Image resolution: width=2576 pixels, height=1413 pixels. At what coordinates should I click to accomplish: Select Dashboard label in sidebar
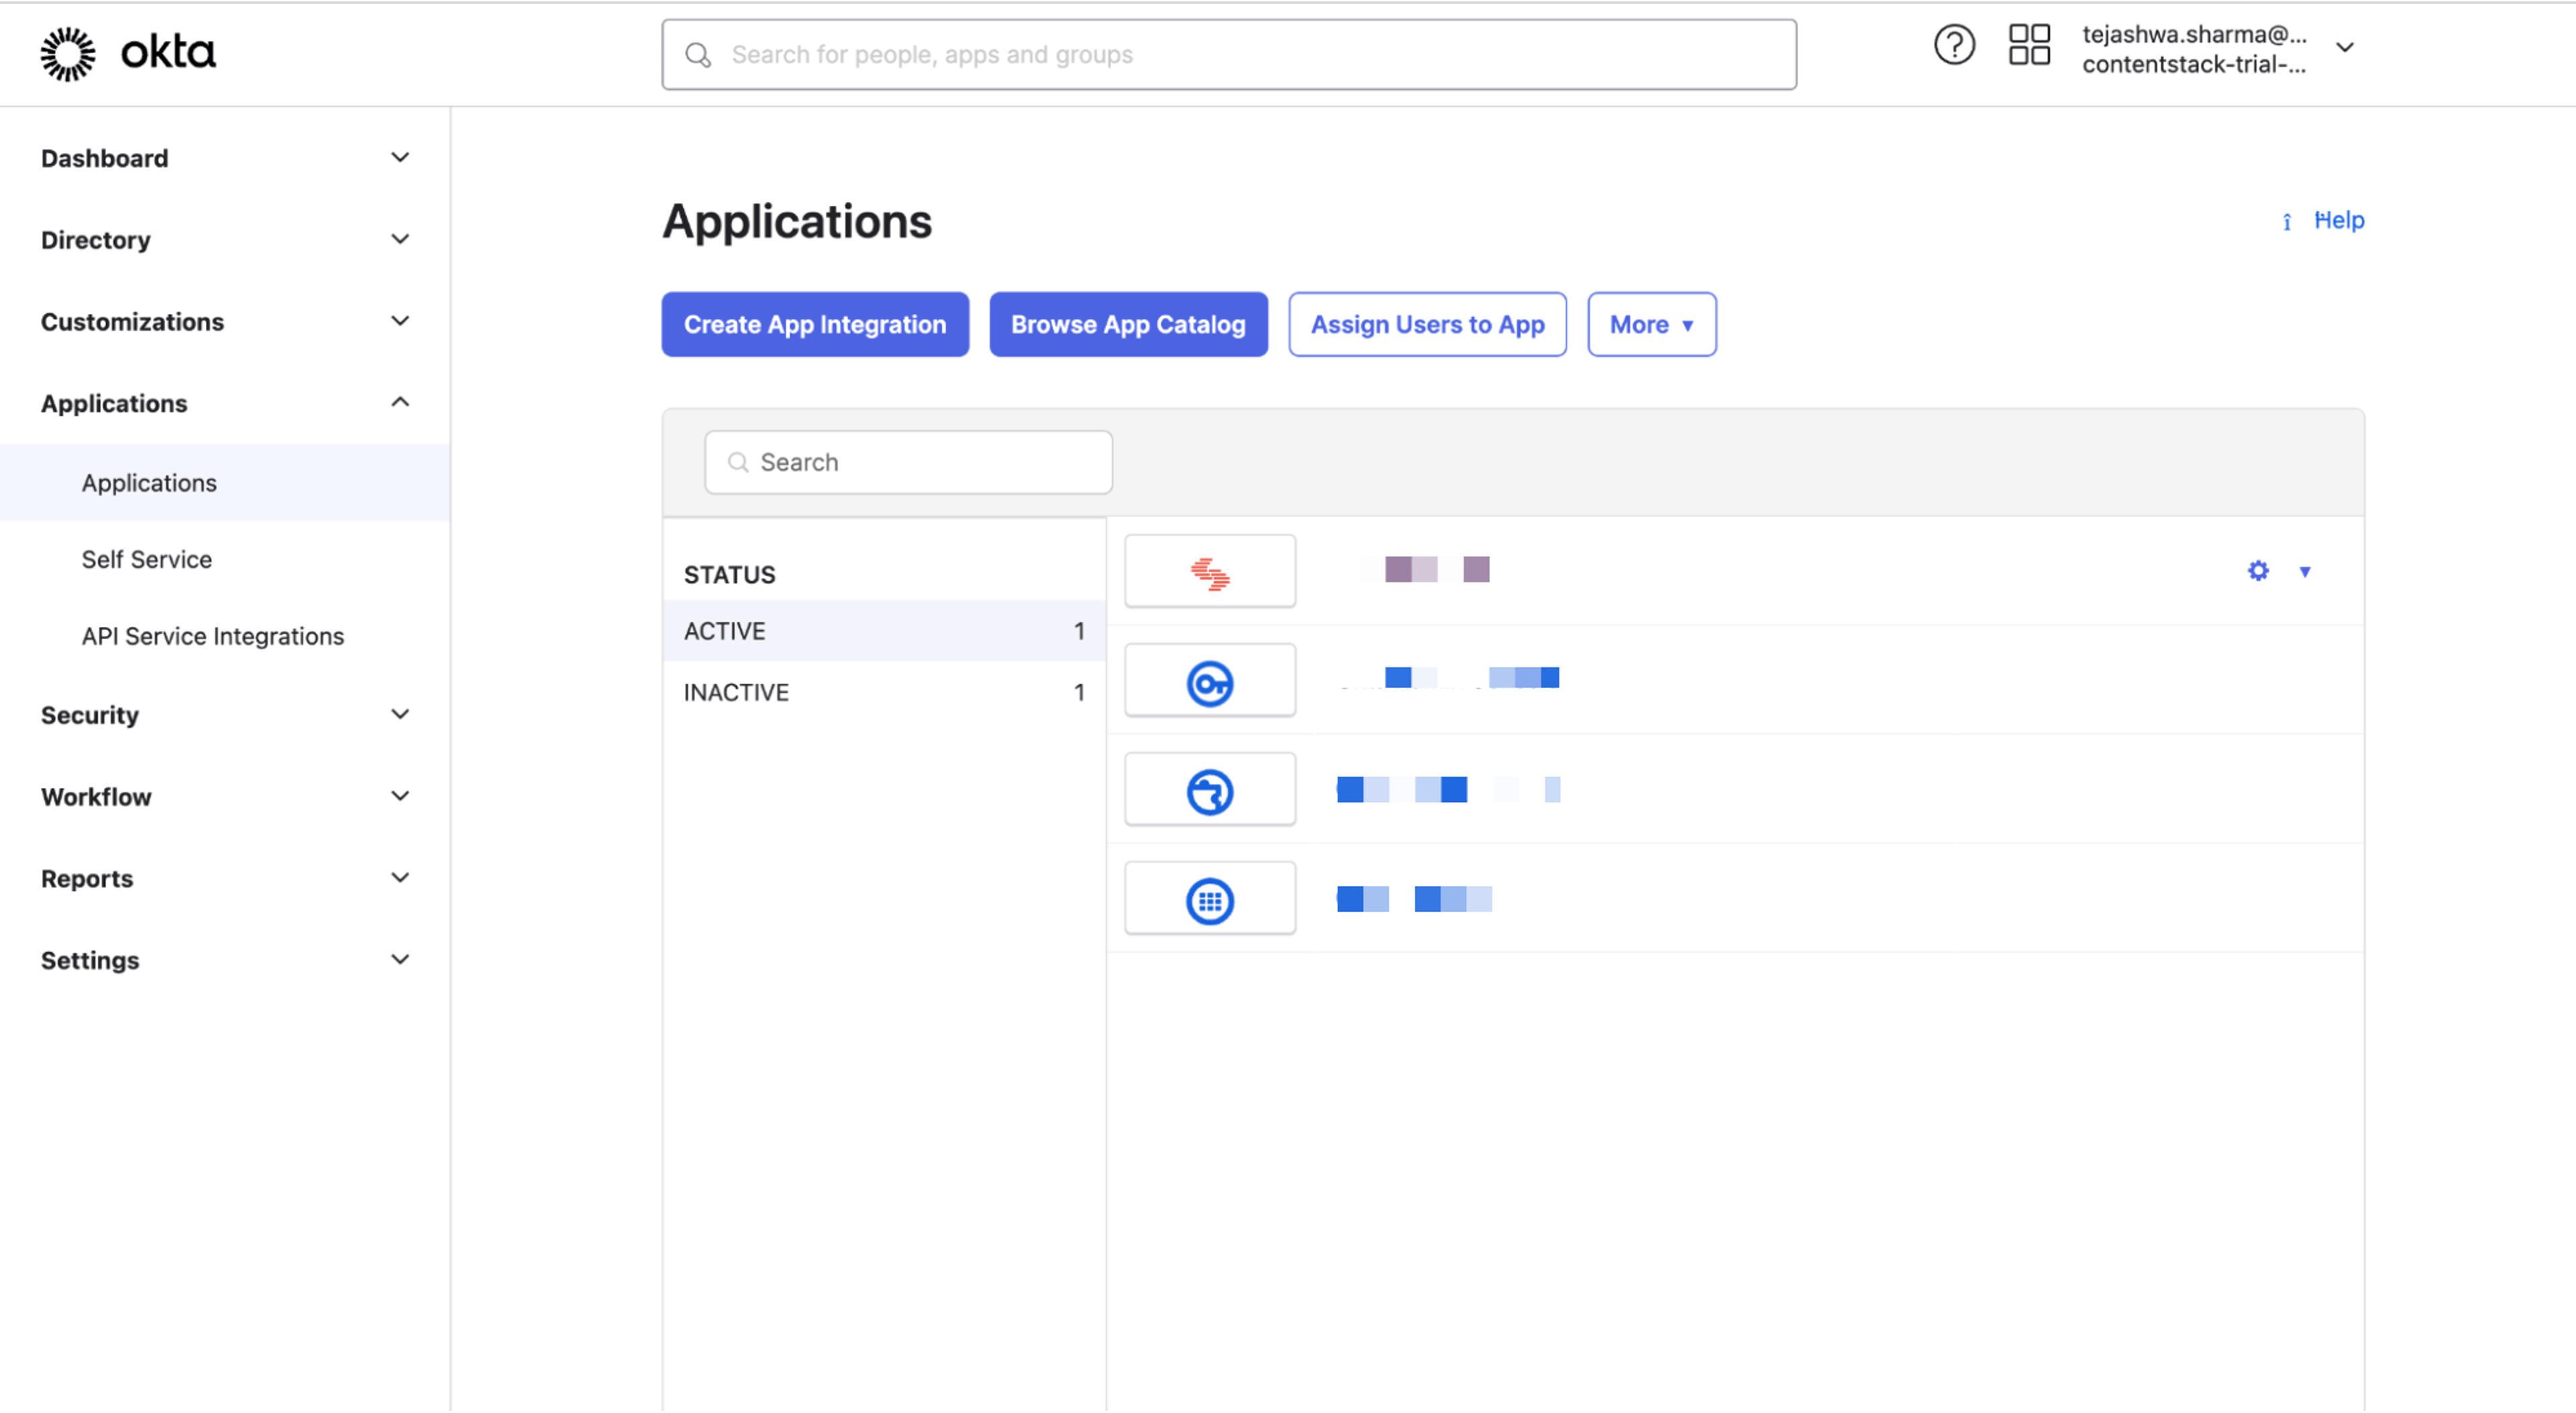coord(104,158)
